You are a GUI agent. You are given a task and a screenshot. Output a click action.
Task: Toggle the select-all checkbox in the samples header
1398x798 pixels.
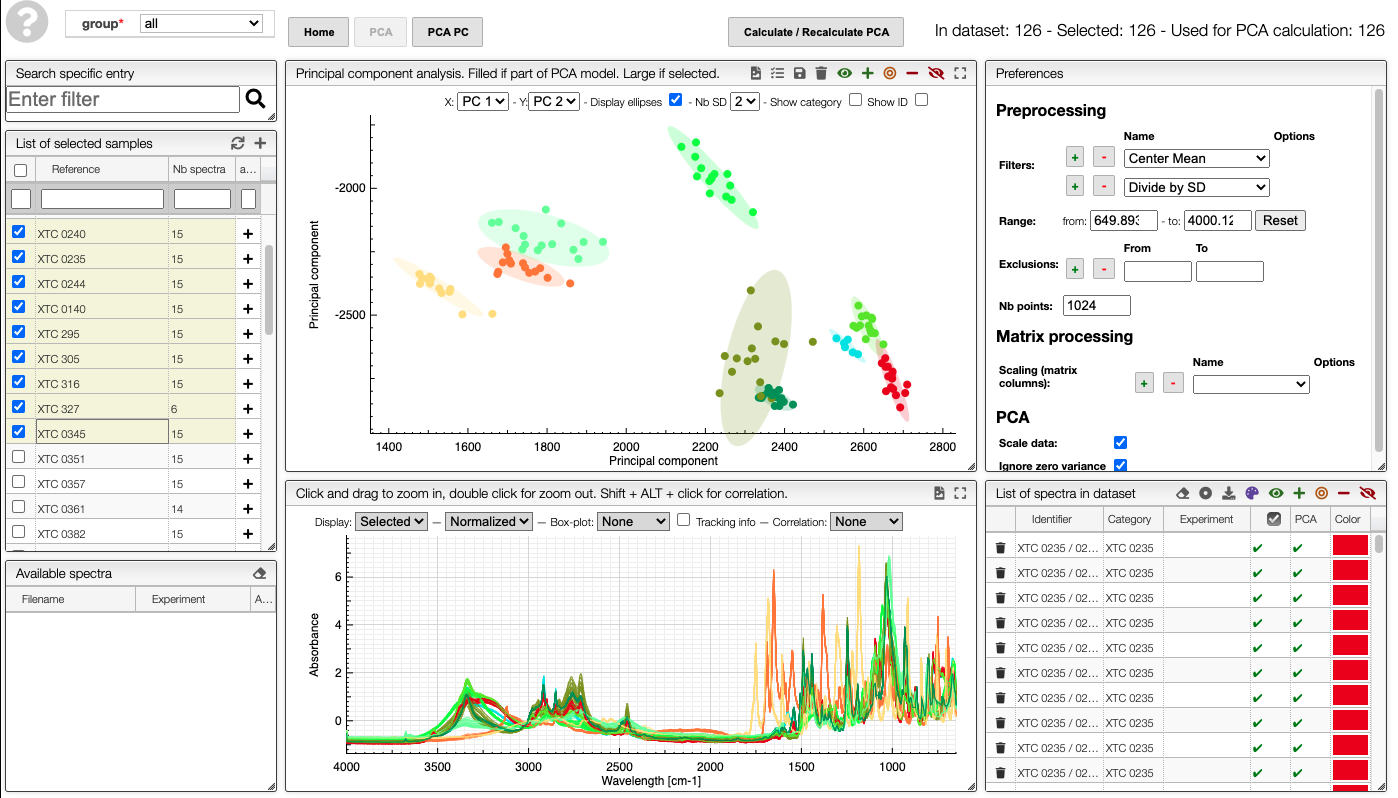(20, 170)
